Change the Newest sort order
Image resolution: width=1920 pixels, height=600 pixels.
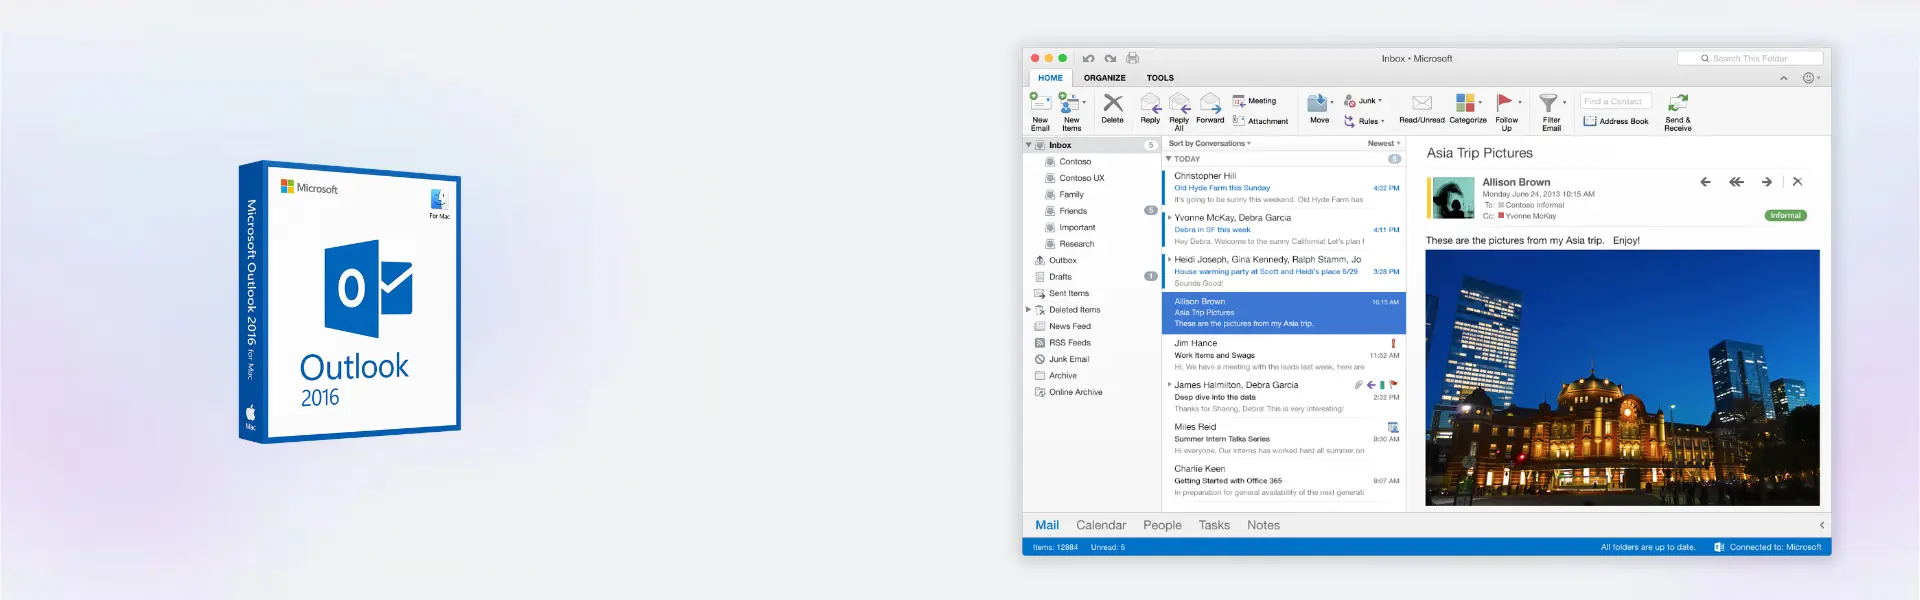click(1384, 144)
